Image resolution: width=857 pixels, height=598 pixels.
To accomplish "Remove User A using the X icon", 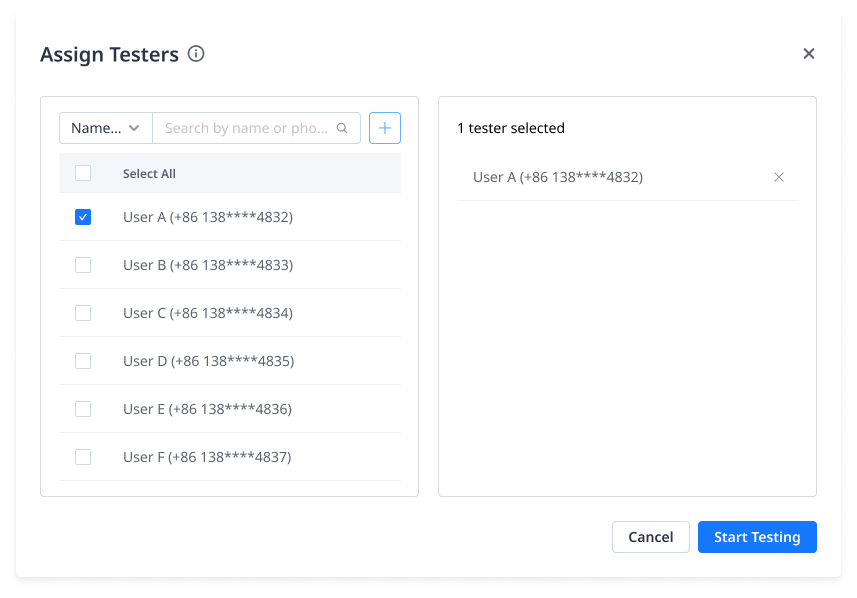I will (779, 177).
